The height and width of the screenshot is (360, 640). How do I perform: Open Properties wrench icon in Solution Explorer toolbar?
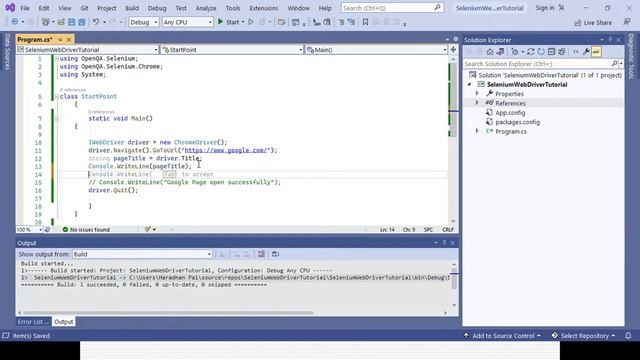click(x=586, y=52)
